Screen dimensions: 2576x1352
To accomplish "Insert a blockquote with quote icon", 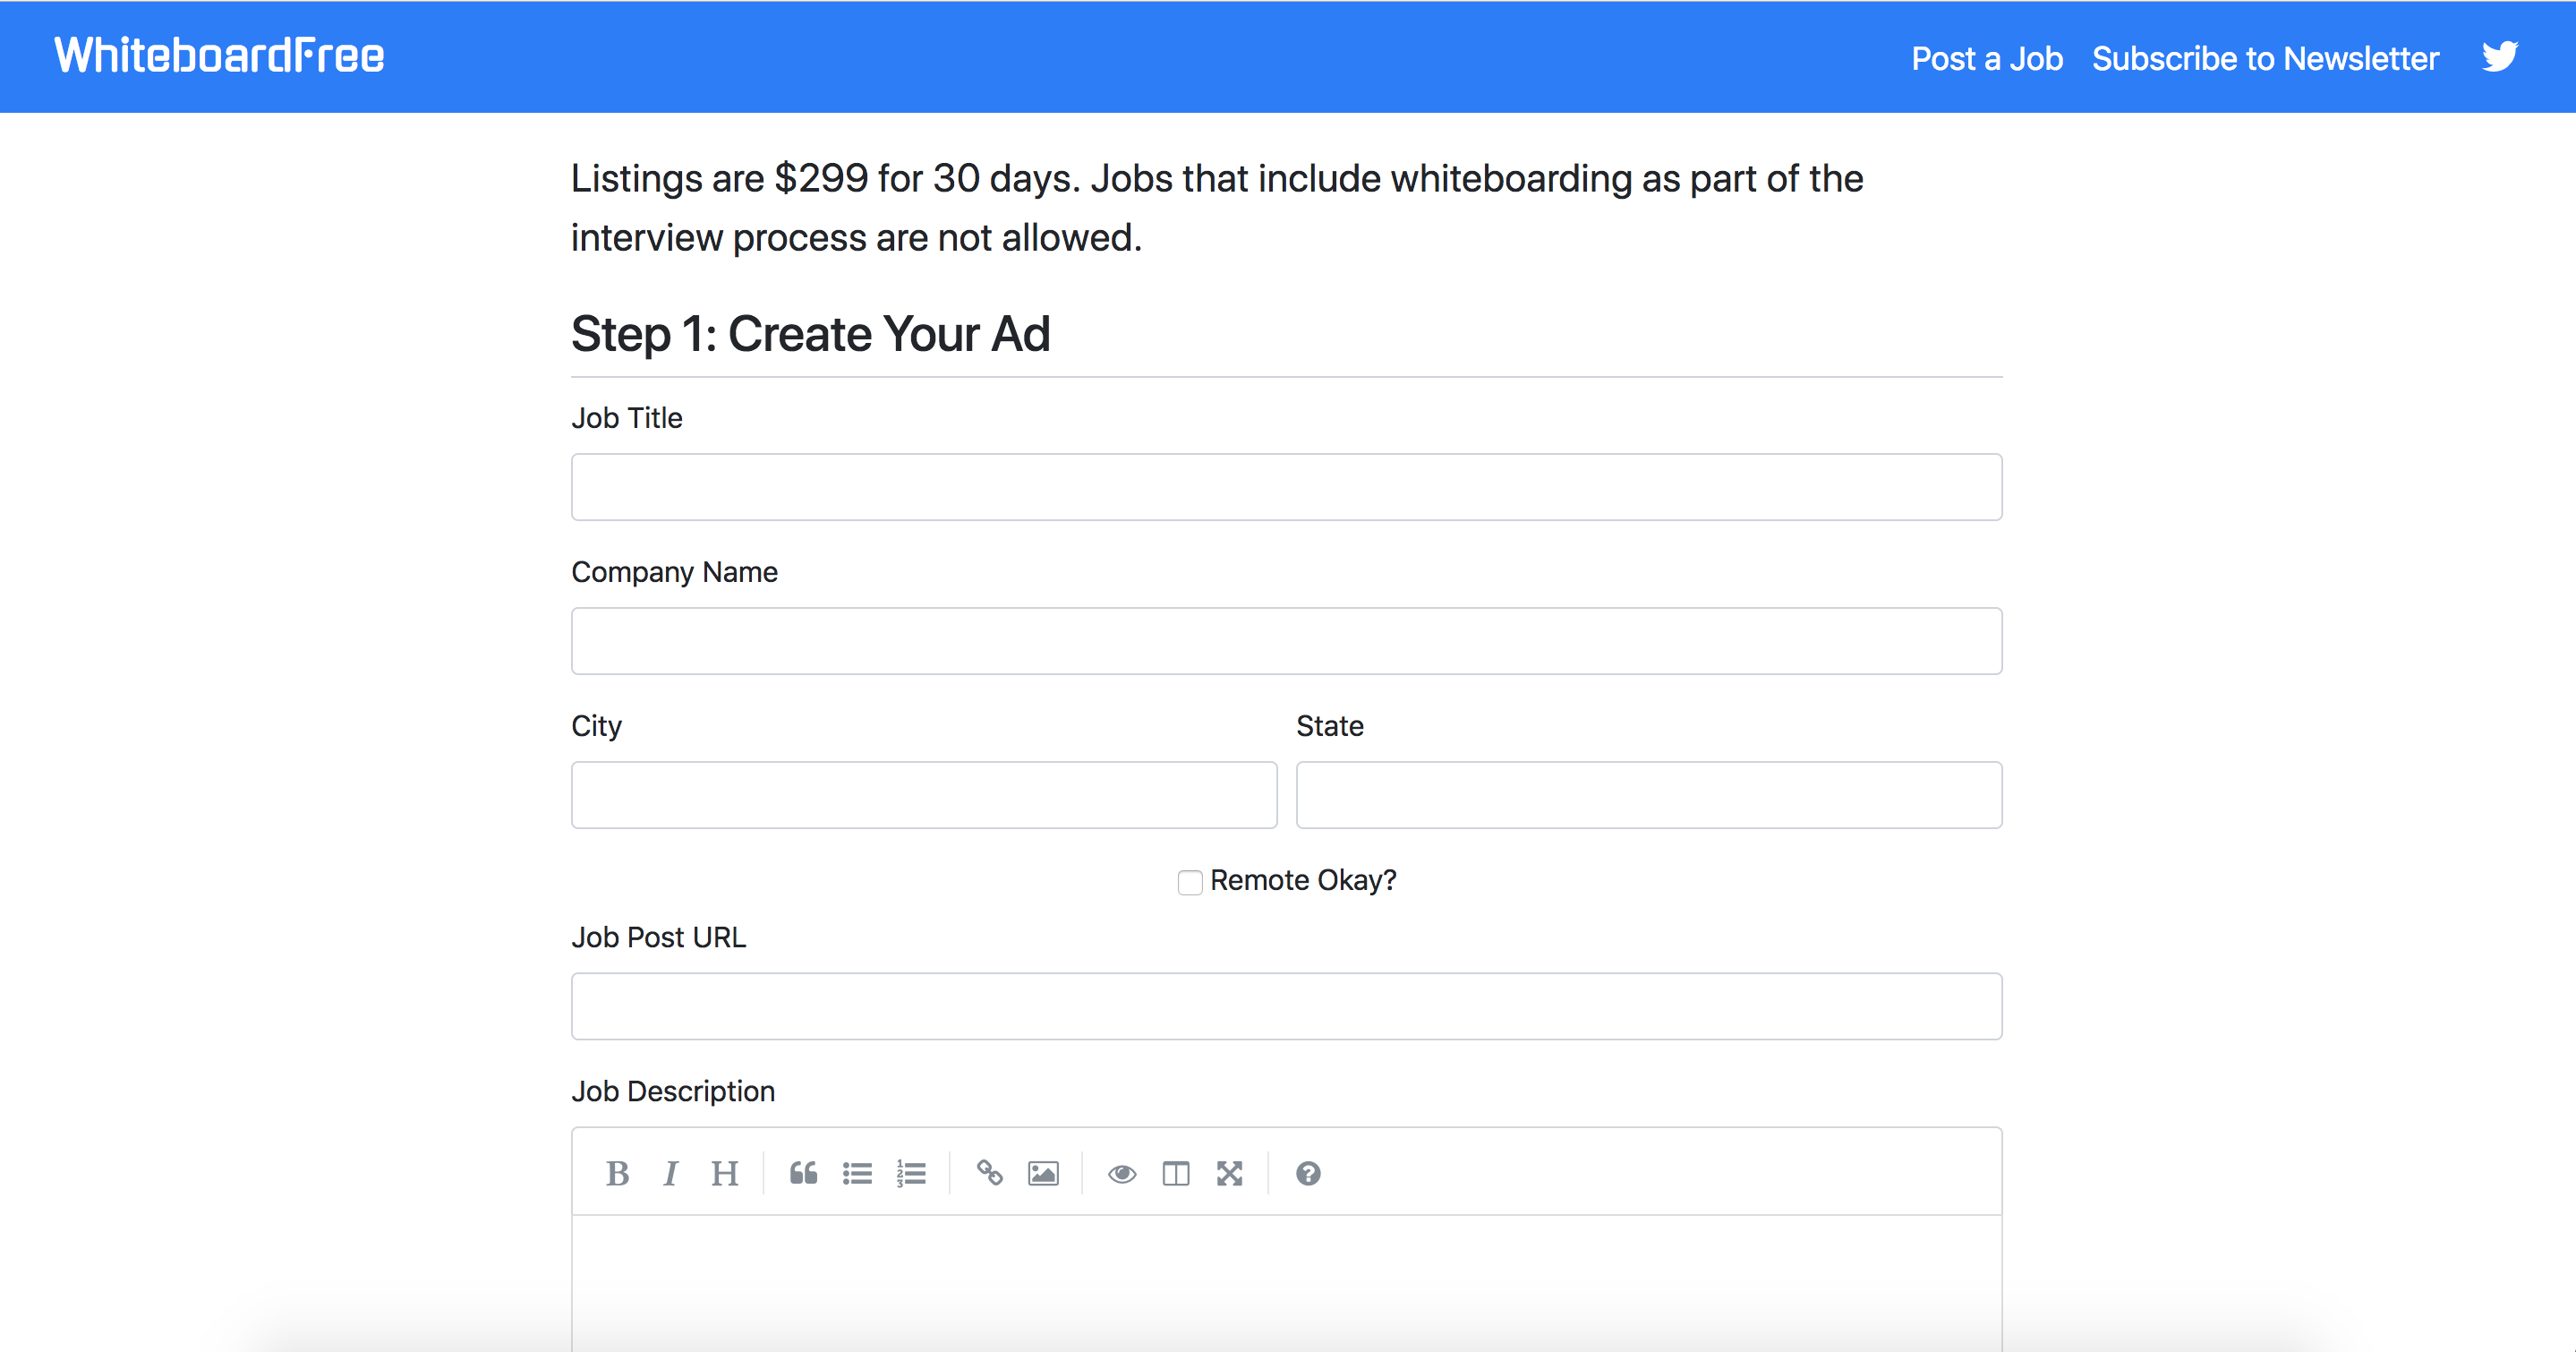I will tap(803, 1173).
